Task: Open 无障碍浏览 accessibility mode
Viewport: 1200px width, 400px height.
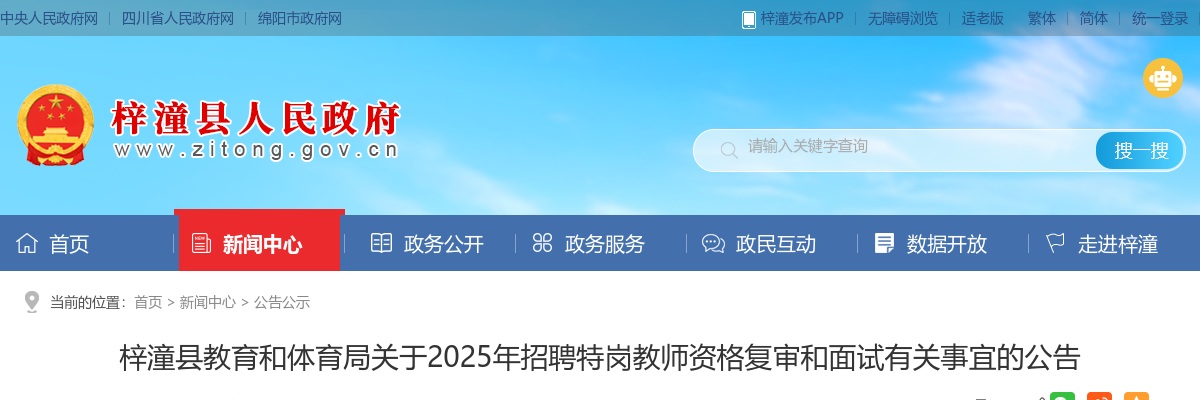Action: pyautogui.click(x=903, y=19)
